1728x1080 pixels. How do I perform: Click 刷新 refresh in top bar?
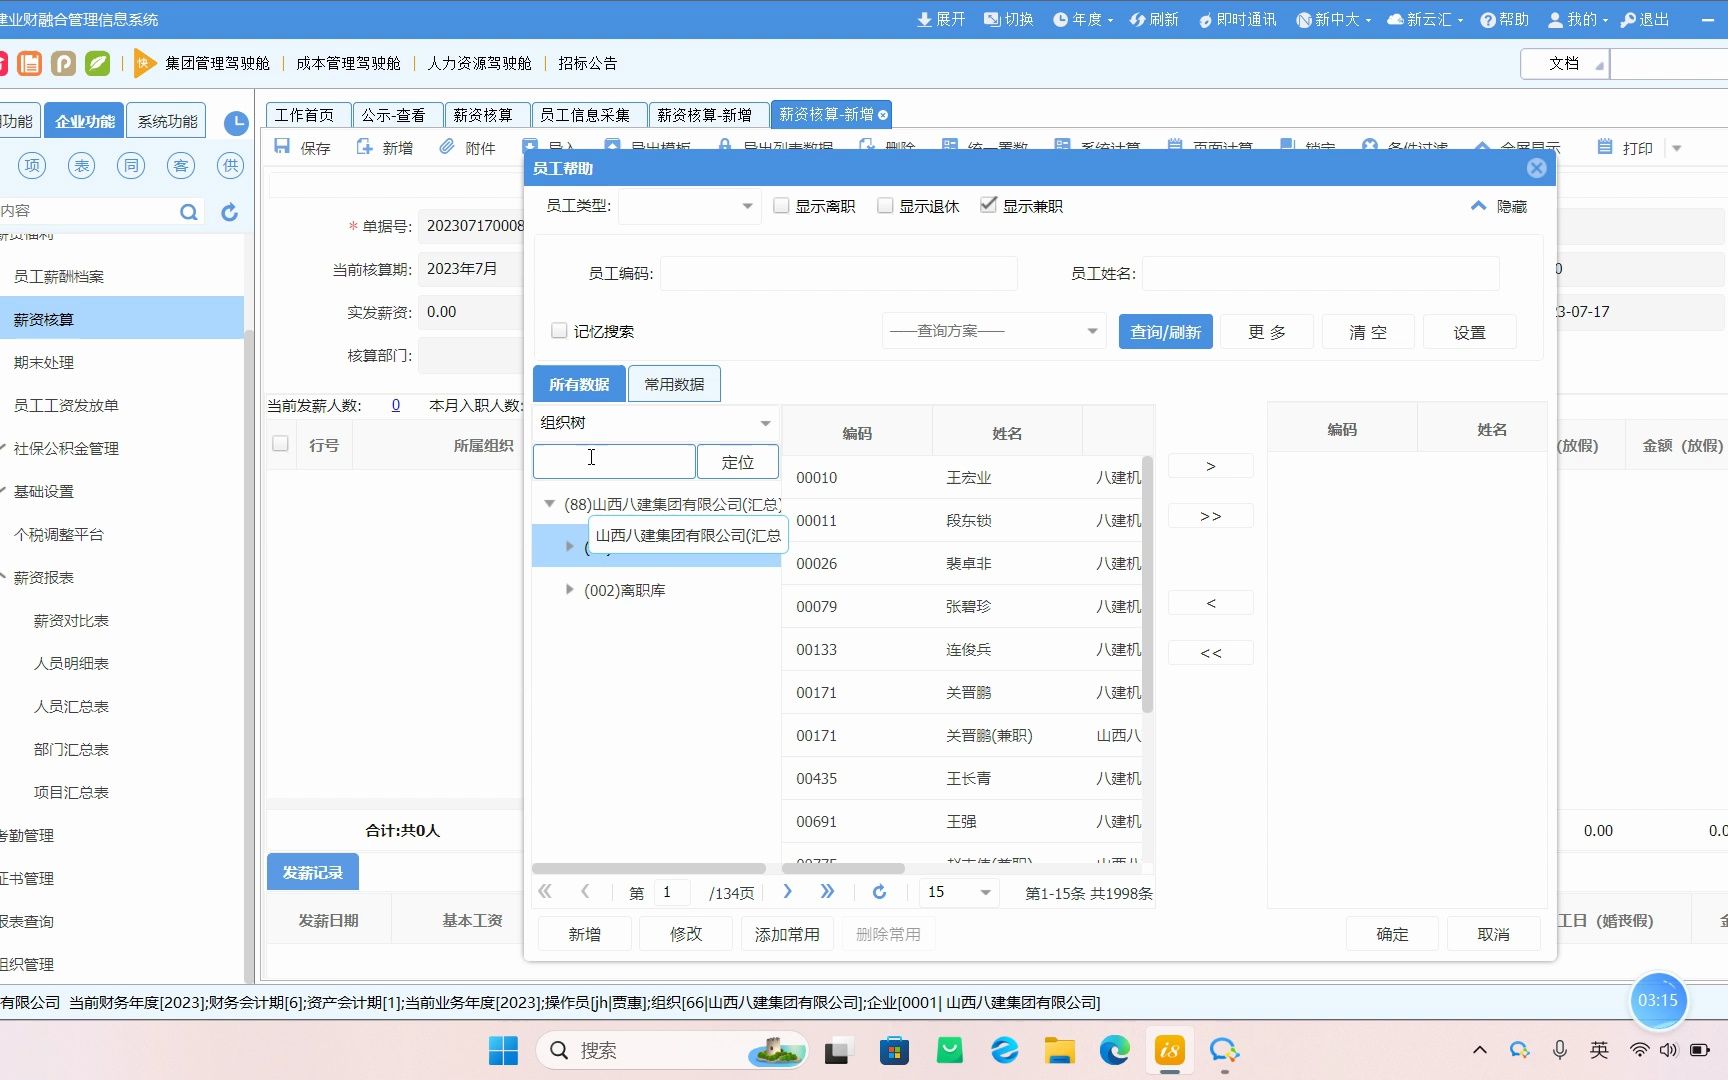(x=1154, y=19)
